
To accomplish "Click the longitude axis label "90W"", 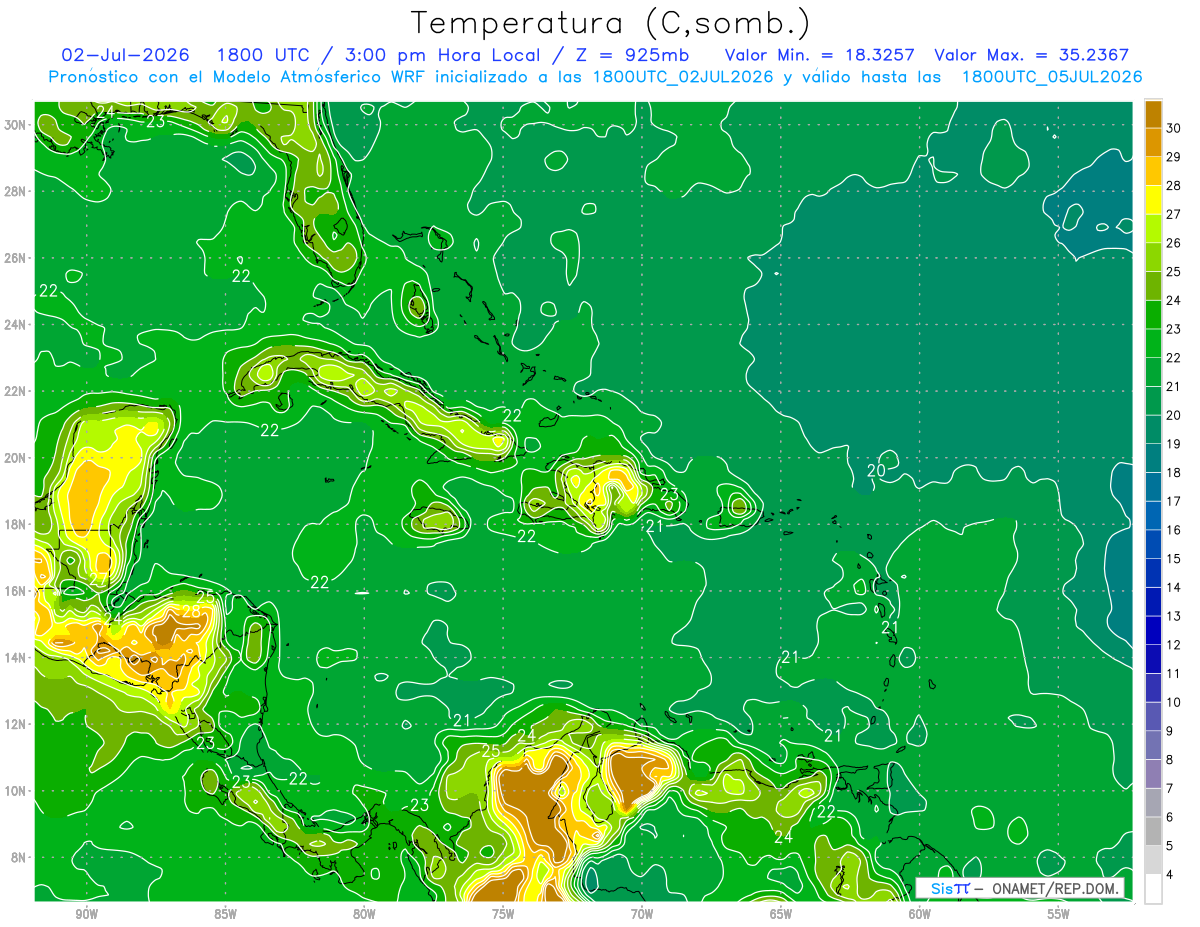I will pyautogui.click(x=86, y=913).
